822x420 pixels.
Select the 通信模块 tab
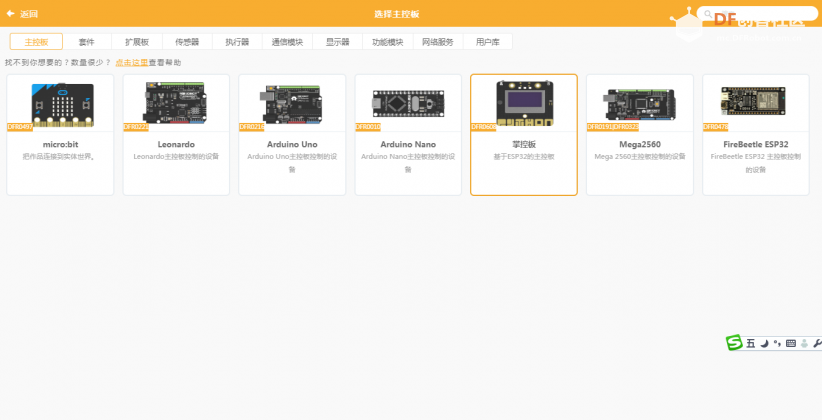287,42
